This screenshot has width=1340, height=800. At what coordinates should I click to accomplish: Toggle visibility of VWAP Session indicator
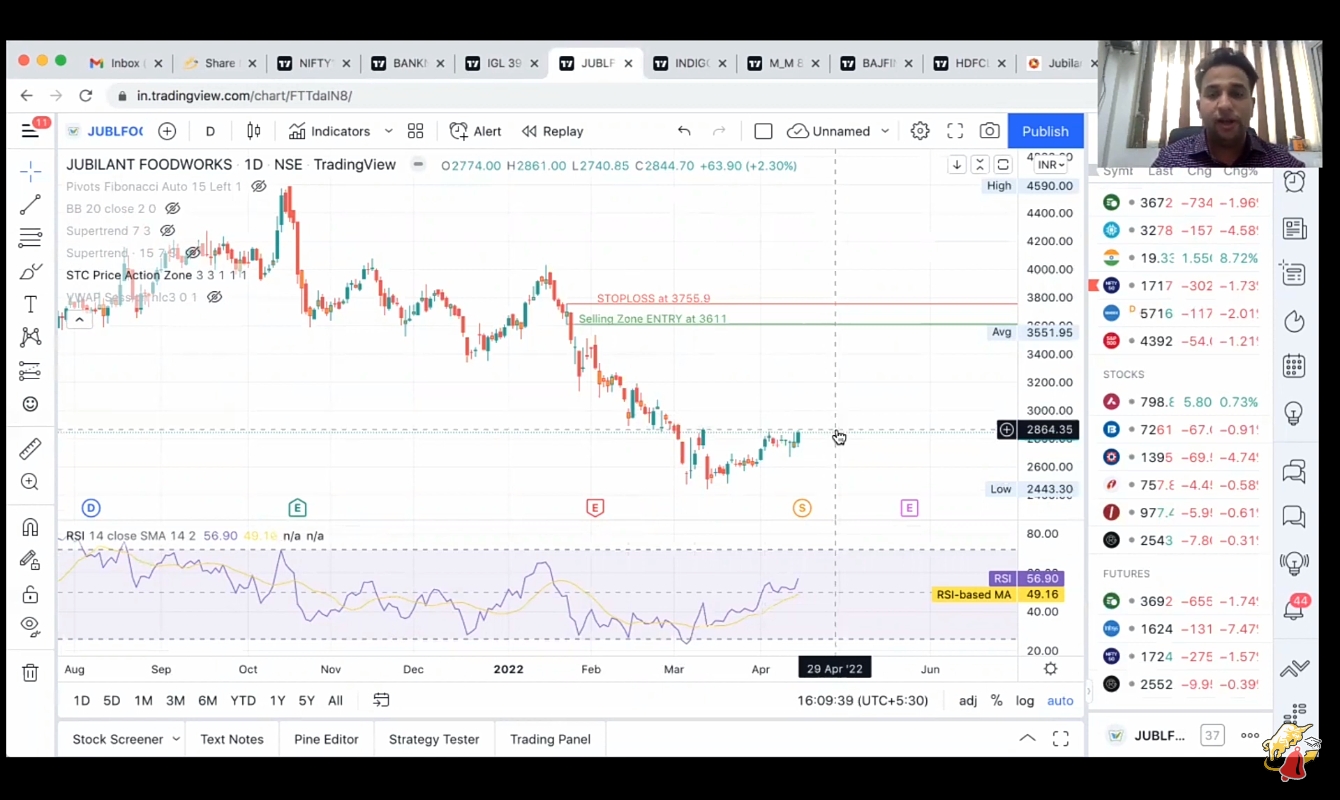tap(214, 297)
